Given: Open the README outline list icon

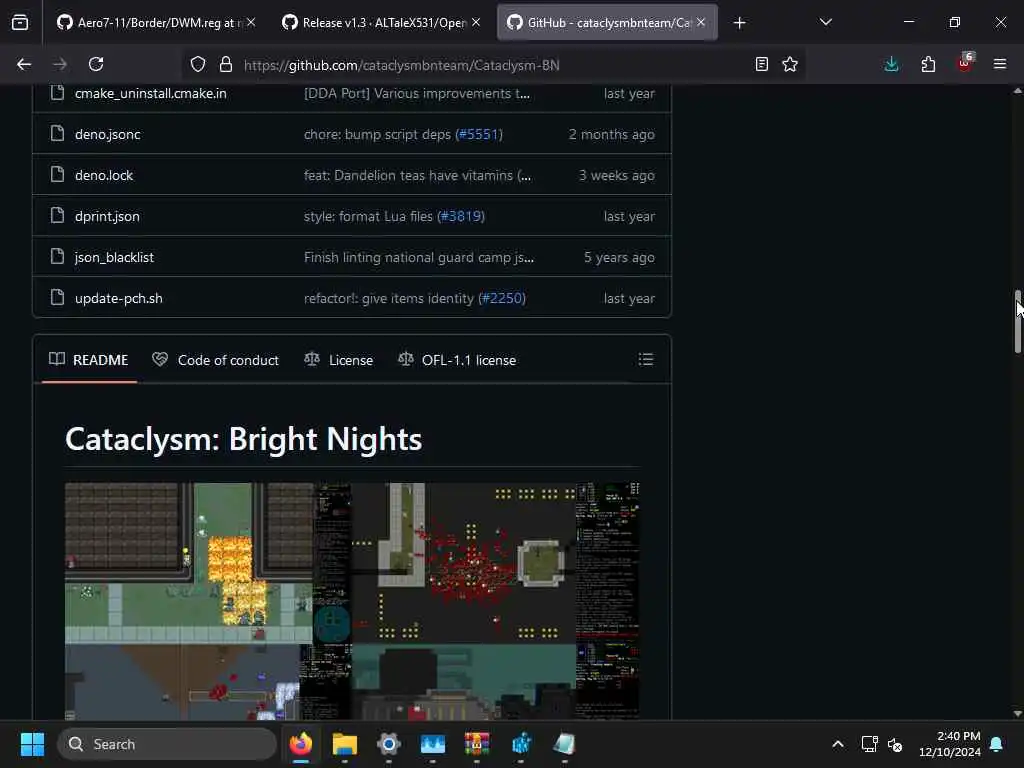Looking at the screenshot, I should pos(646,359).
